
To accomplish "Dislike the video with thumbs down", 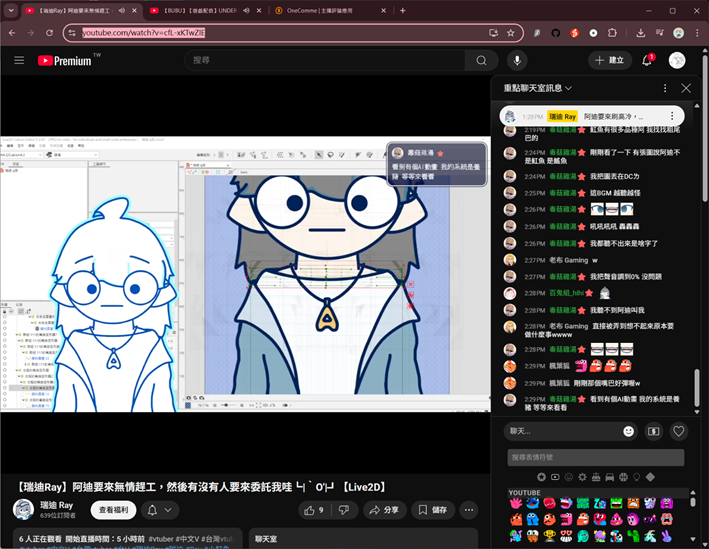I will [343, 510].
